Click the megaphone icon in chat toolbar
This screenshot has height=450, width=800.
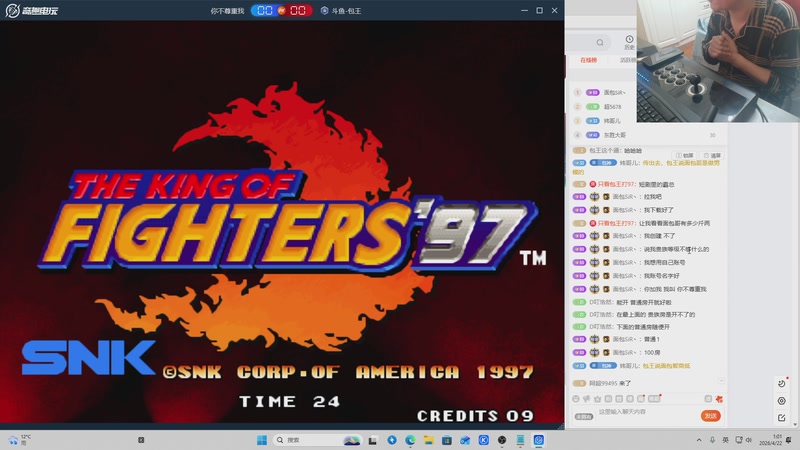tap(587, 398)
